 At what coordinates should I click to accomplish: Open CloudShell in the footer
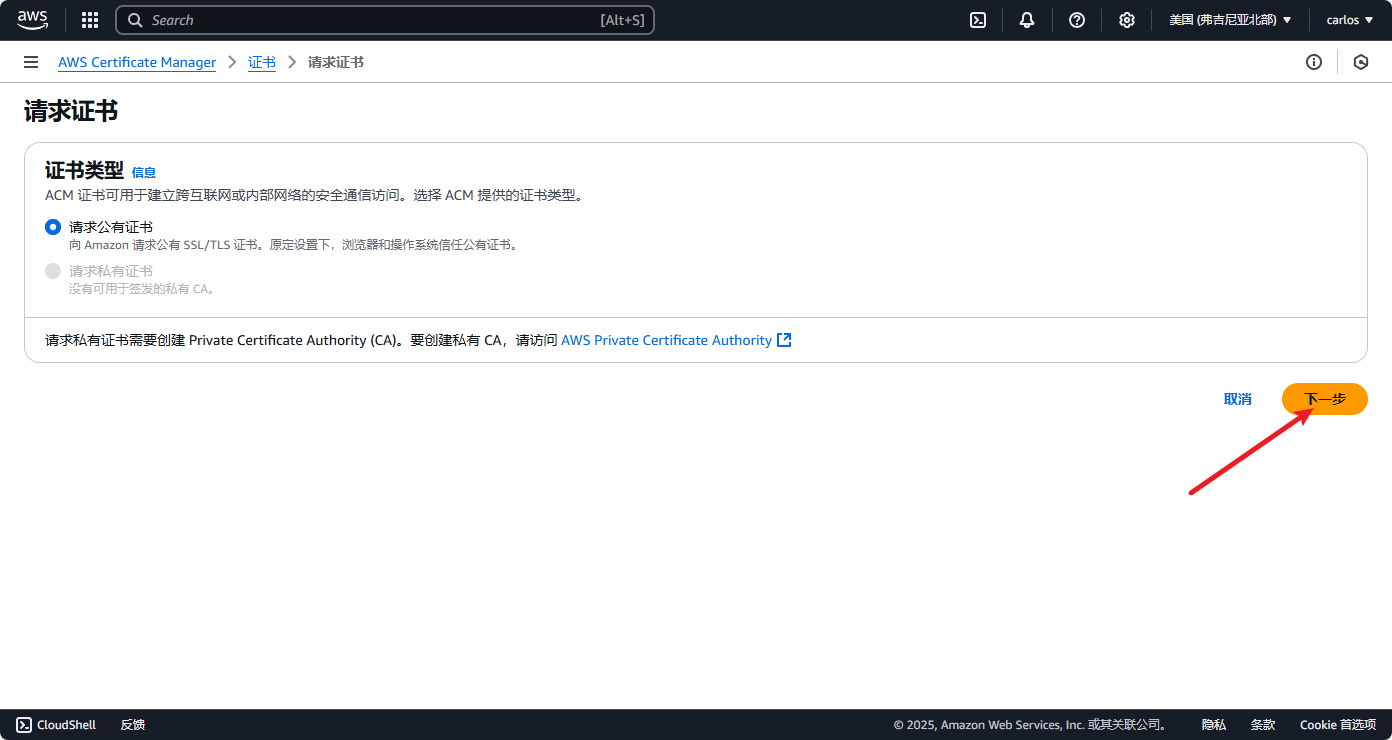tap(56, 725)
